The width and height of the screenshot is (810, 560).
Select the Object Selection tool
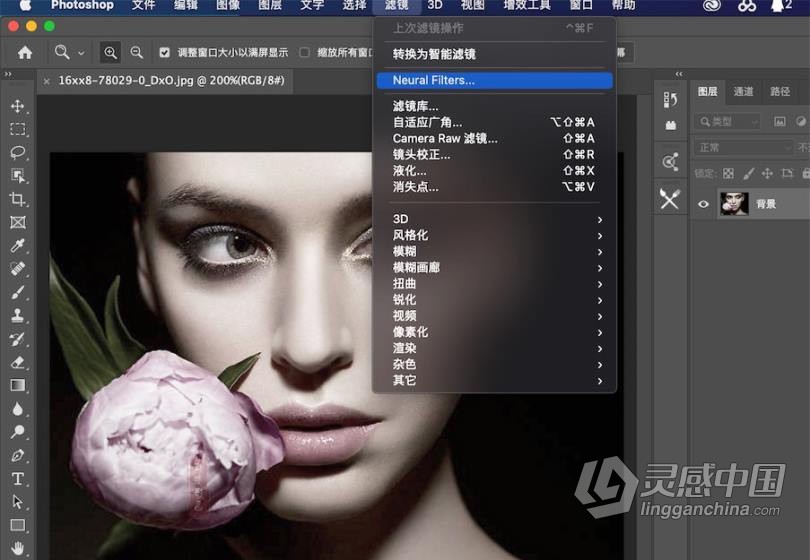(18, 176)
